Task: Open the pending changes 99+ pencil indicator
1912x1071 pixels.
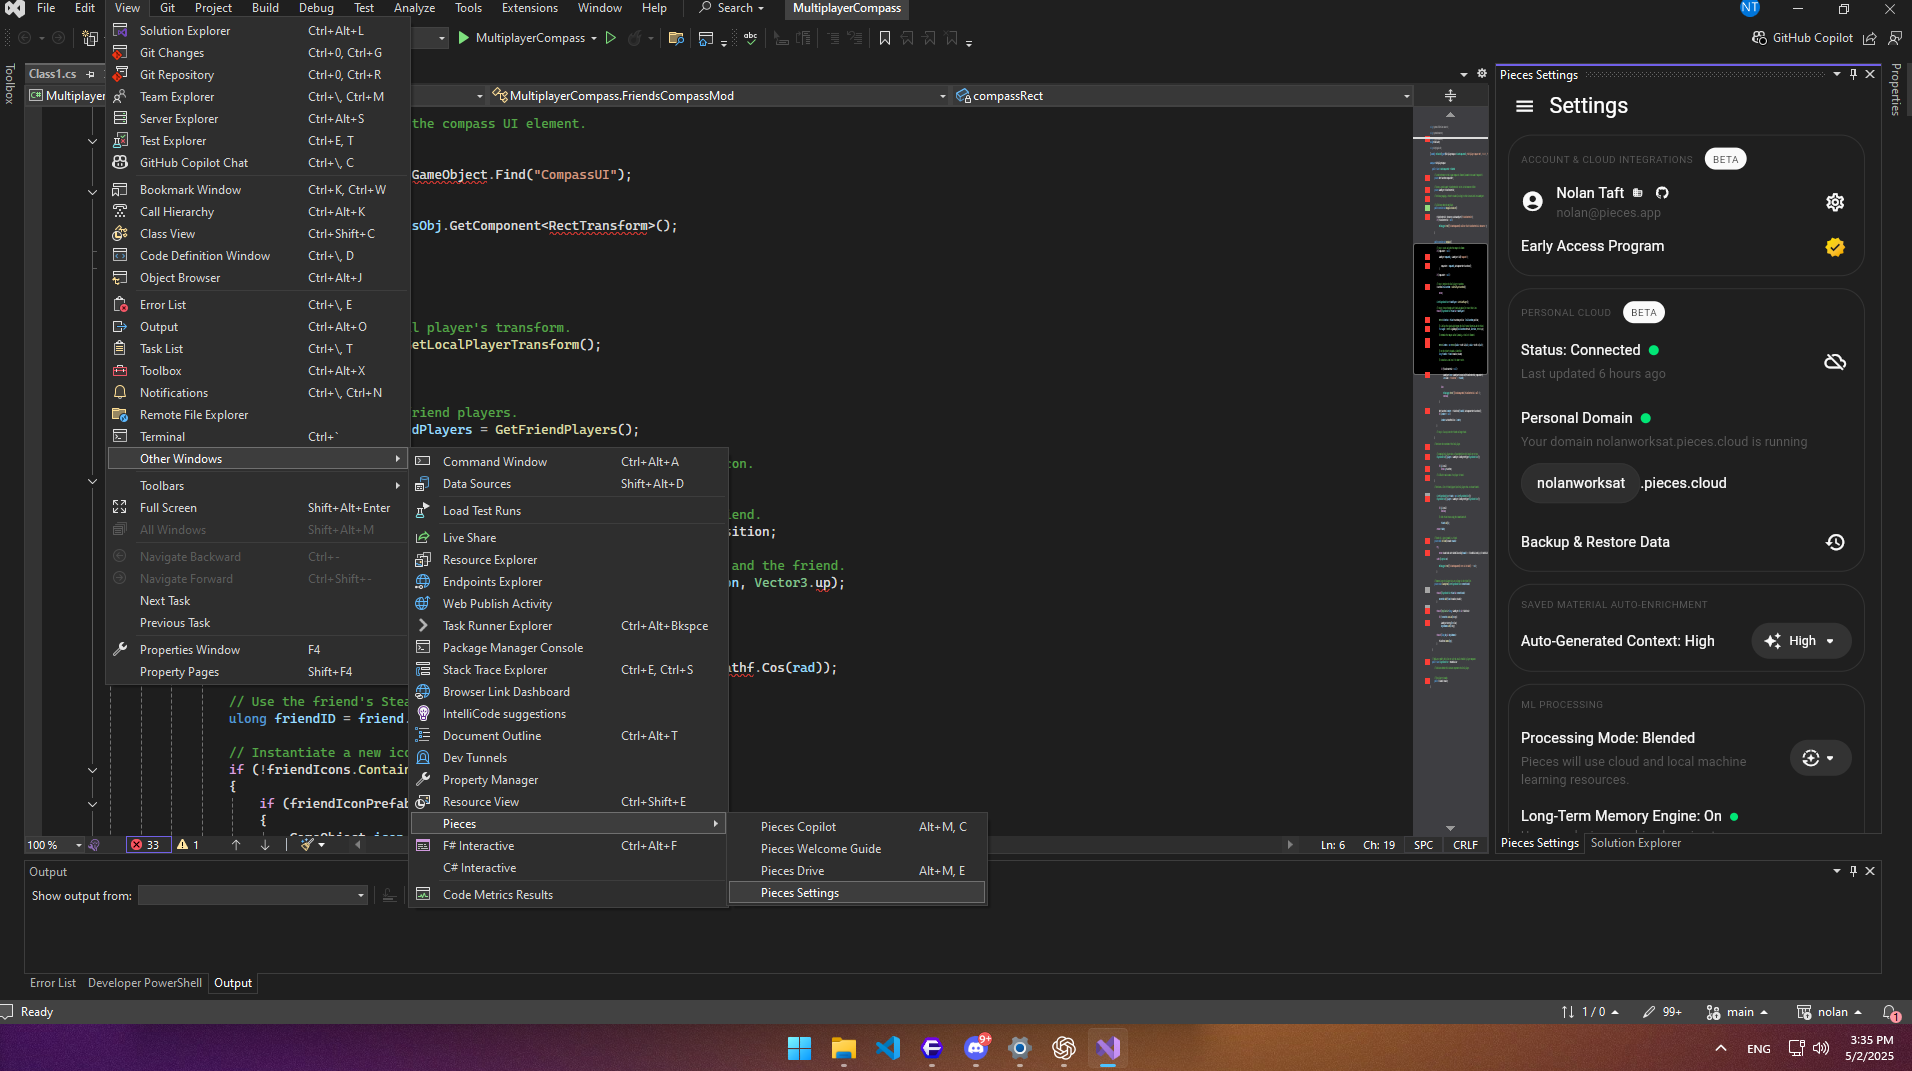Action: point(1662,1012)
